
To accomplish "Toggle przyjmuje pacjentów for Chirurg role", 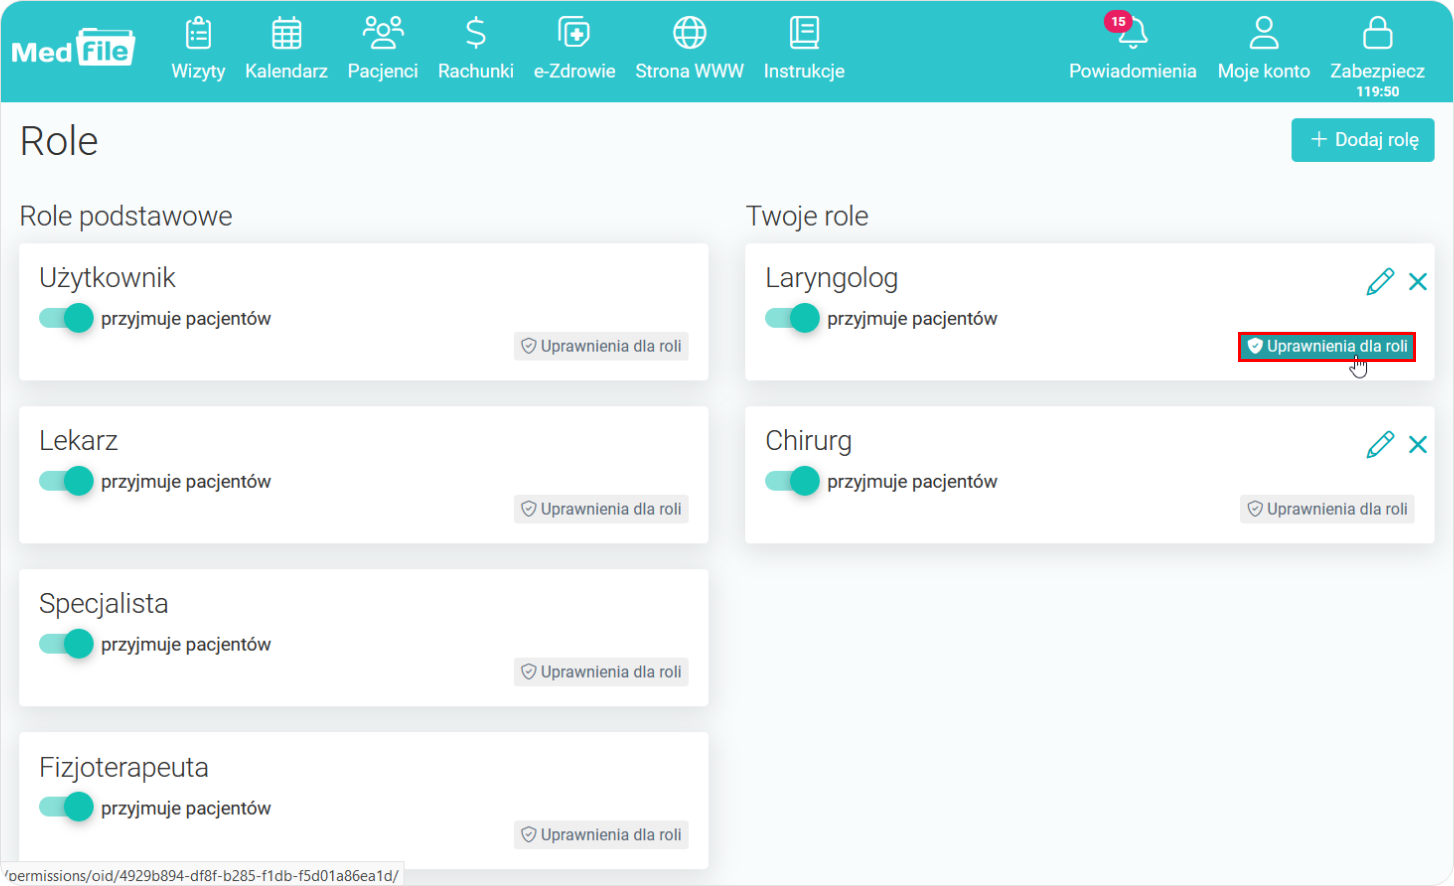I will 792,481.
